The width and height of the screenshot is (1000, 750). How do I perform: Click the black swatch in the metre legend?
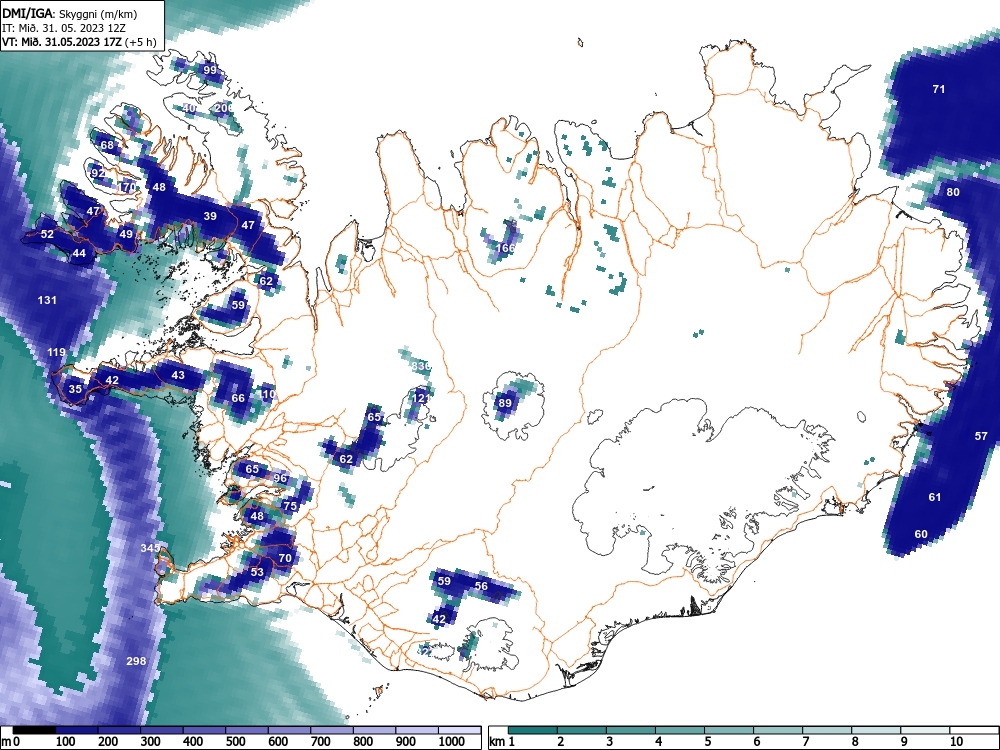click(x=34, y=730)
